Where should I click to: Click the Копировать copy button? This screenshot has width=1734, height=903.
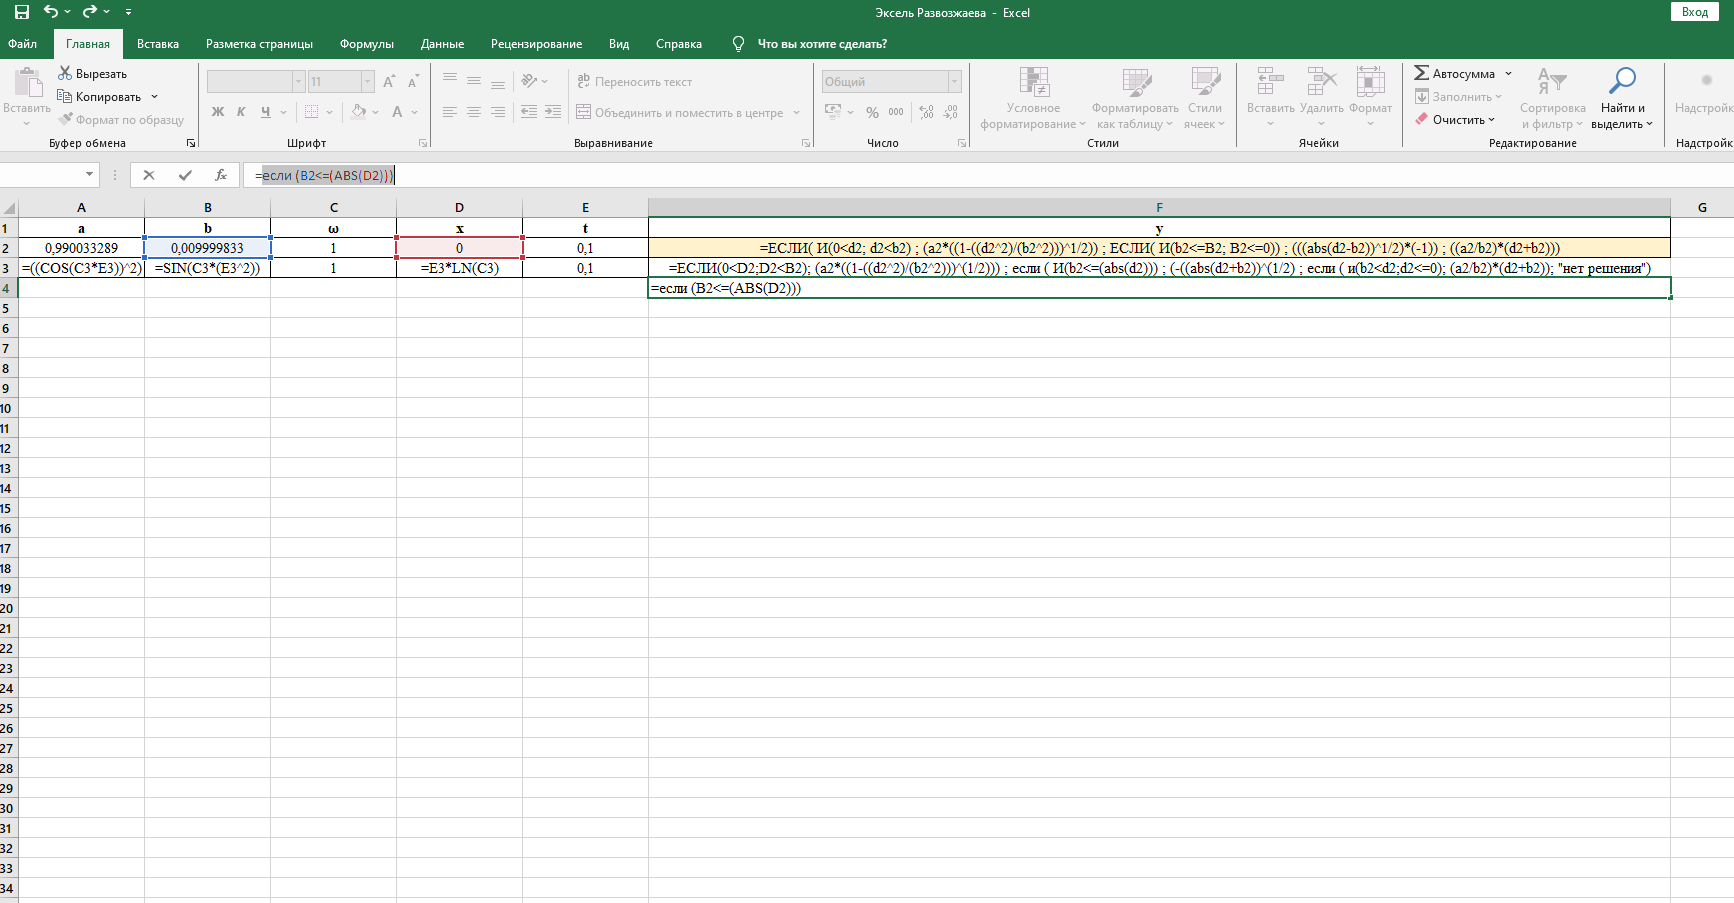point(99,97)
